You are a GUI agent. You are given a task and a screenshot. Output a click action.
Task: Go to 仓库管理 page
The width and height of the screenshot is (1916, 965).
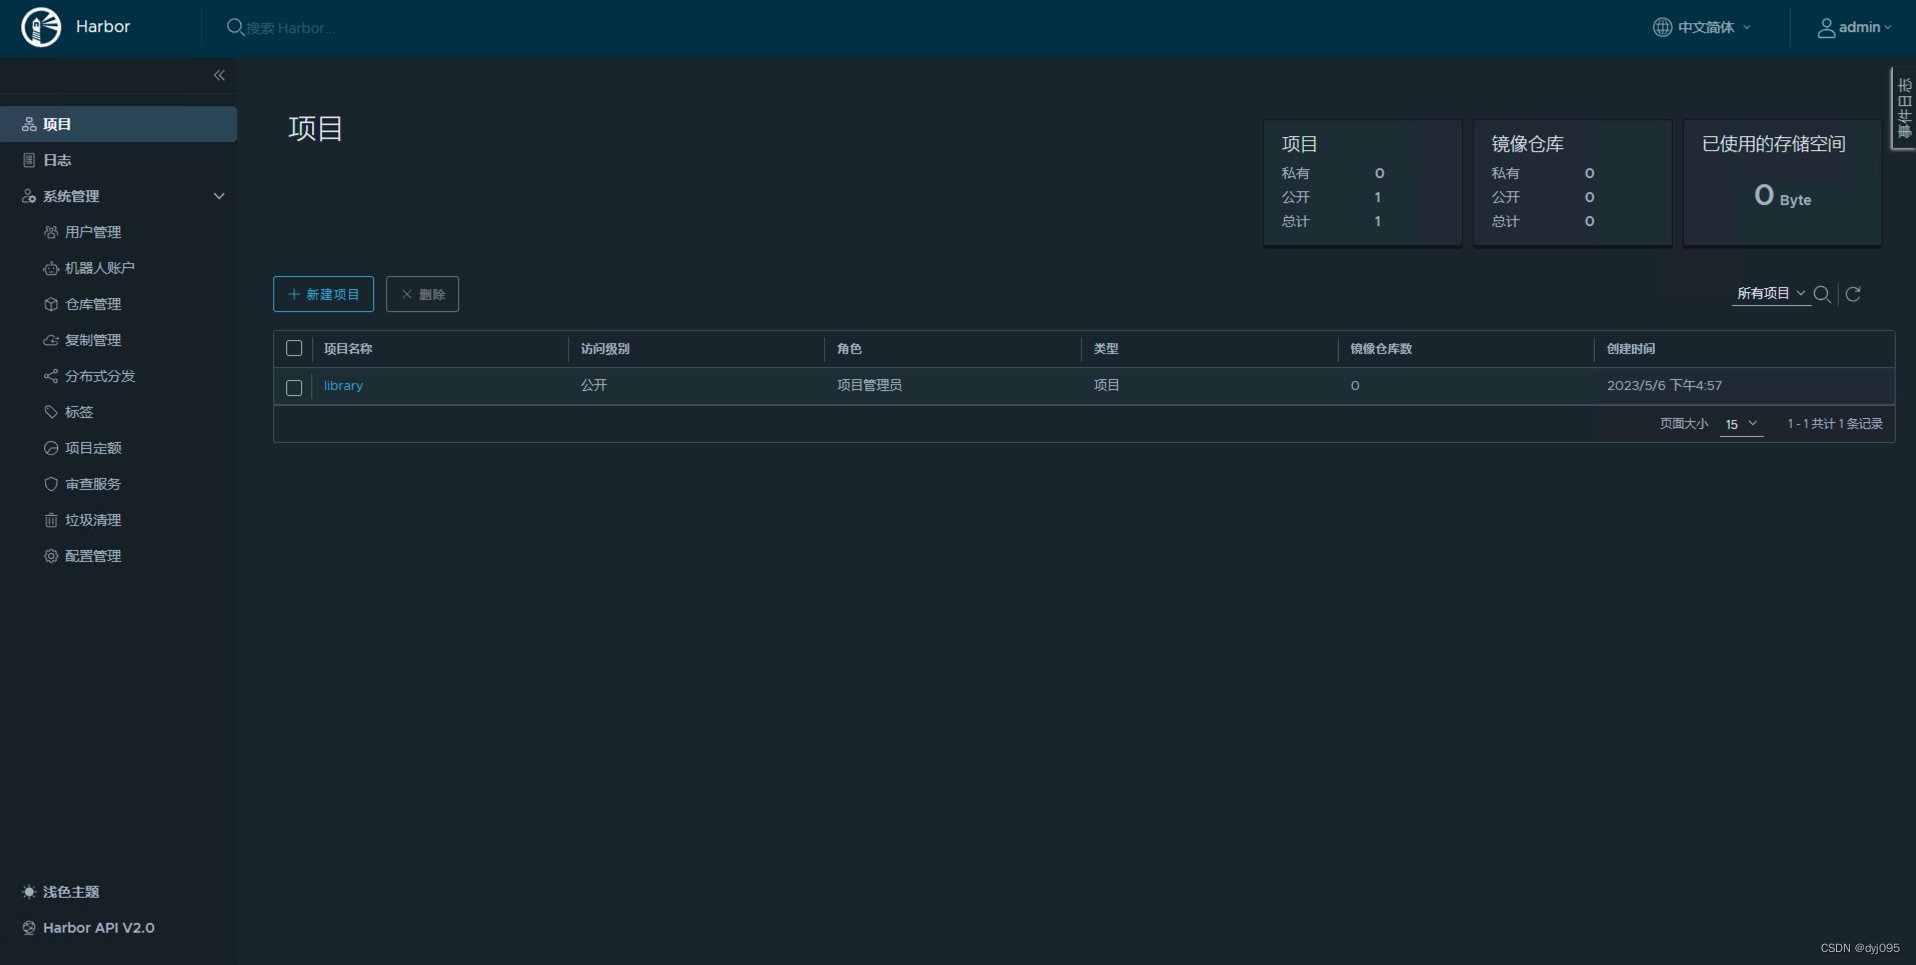93,304
